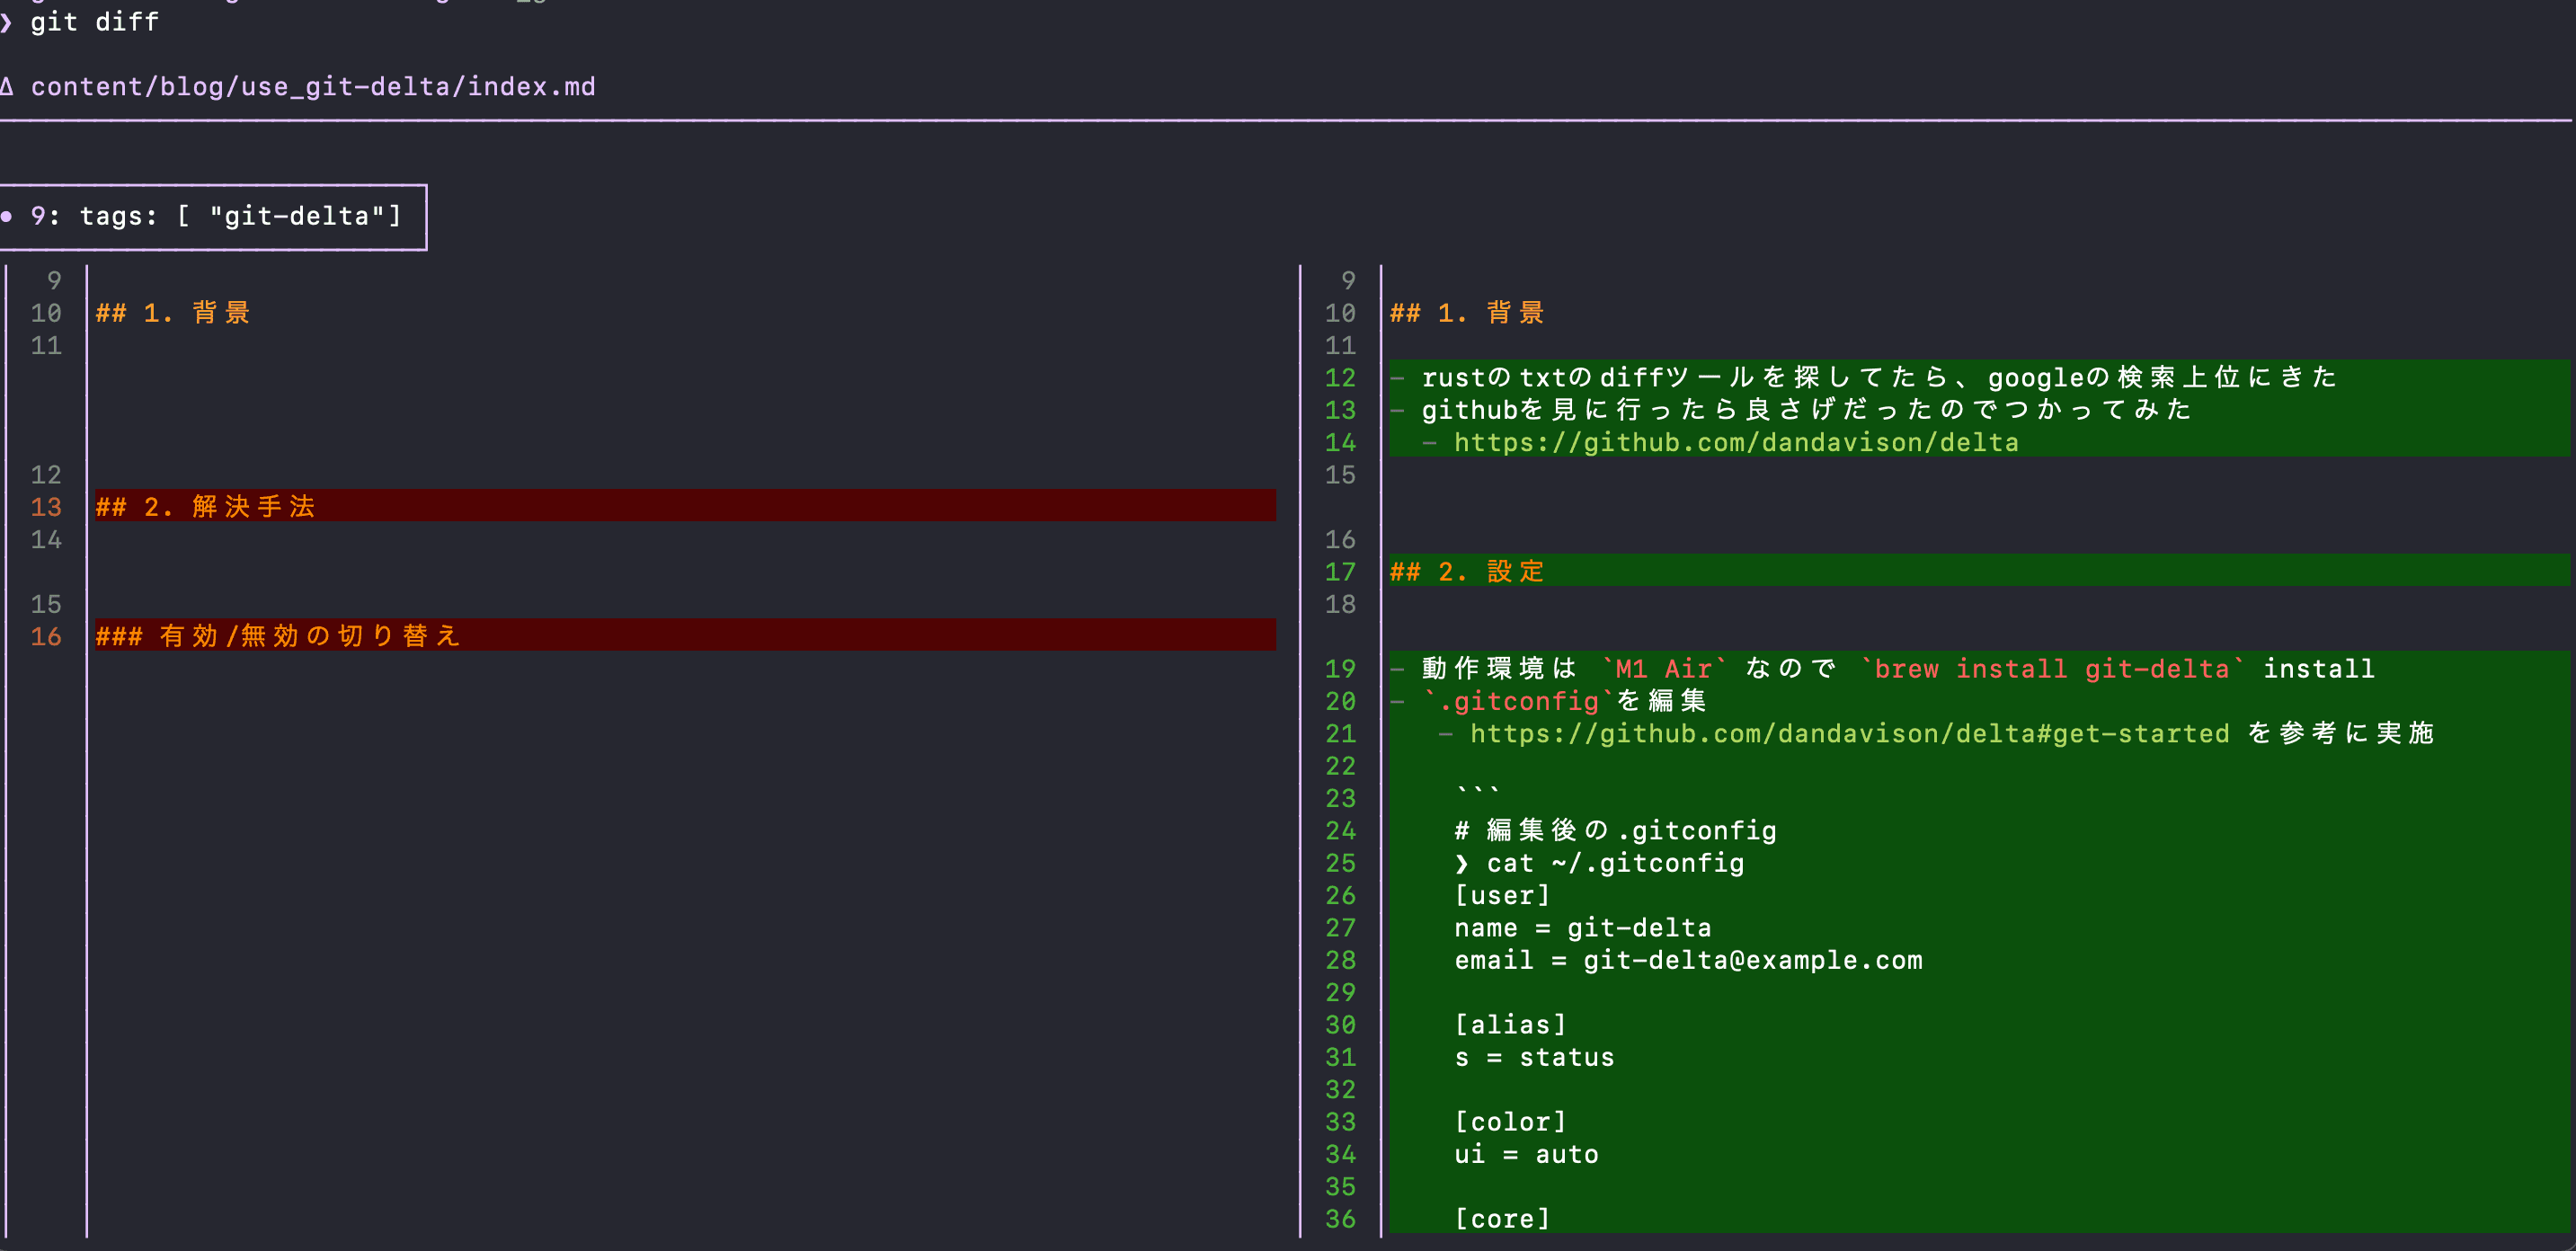The image size is (2576, 1251).
Task: Click the 'brew install git-delta' inline code
Action: pos(2051,668)
